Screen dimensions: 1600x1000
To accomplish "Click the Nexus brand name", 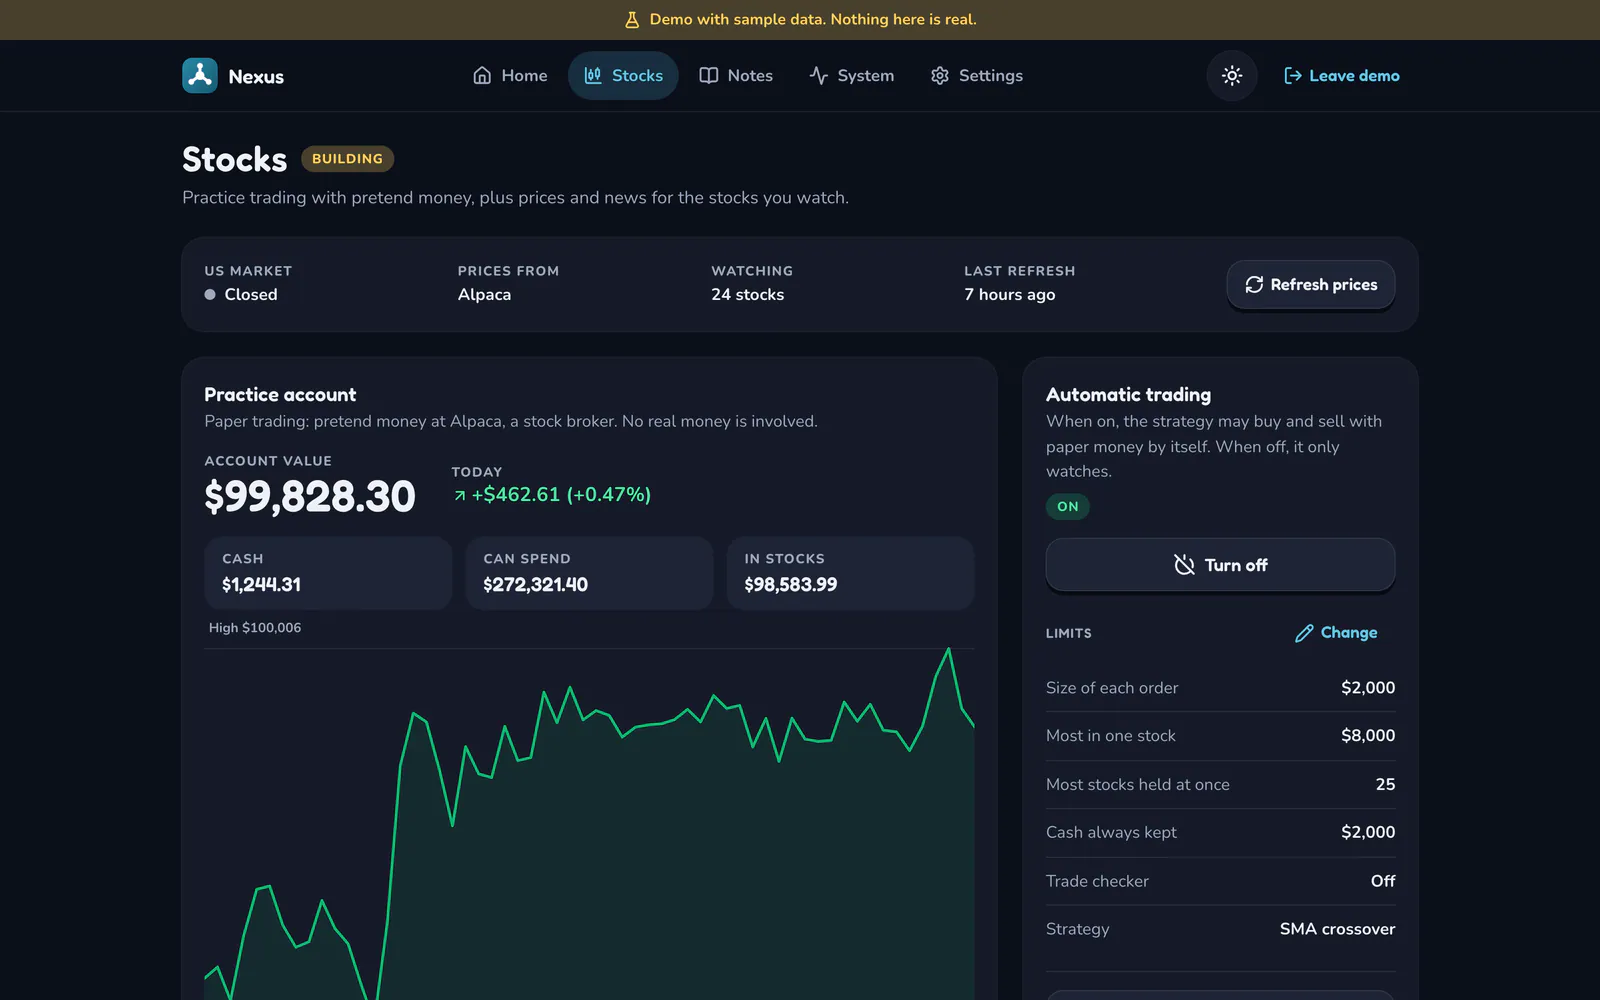I will pos(256,77).
